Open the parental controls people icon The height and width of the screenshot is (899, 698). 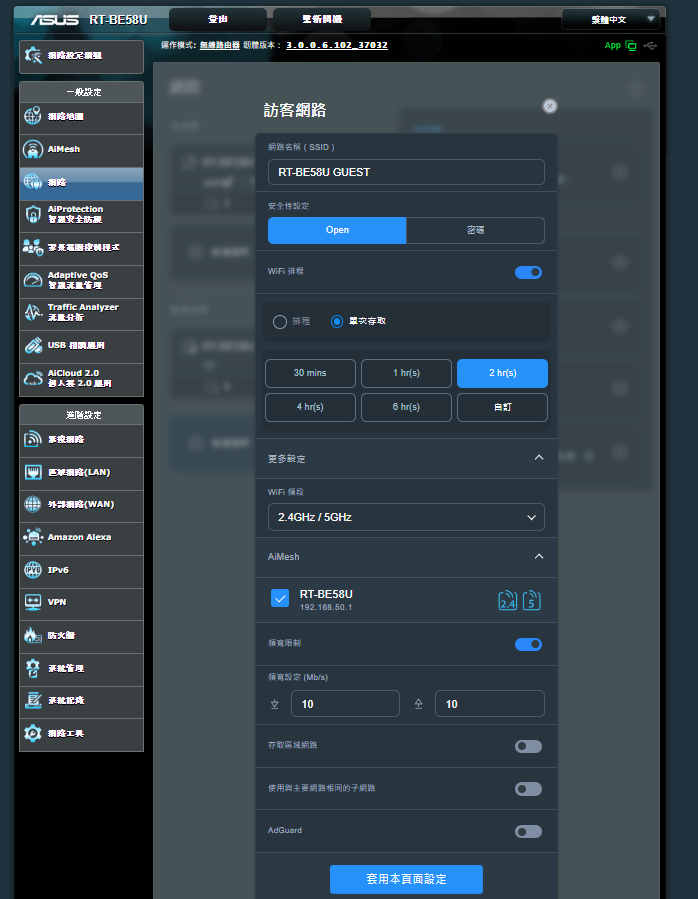tap(33, 247)
